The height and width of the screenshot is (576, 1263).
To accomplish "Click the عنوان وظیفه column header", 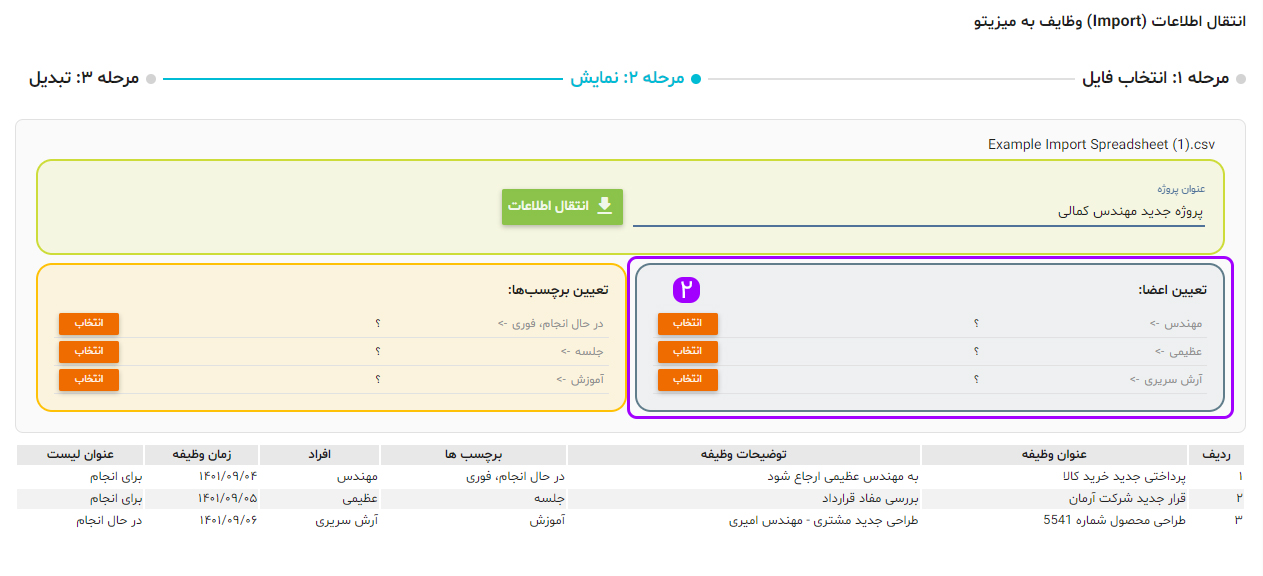I will point(1054,455).
